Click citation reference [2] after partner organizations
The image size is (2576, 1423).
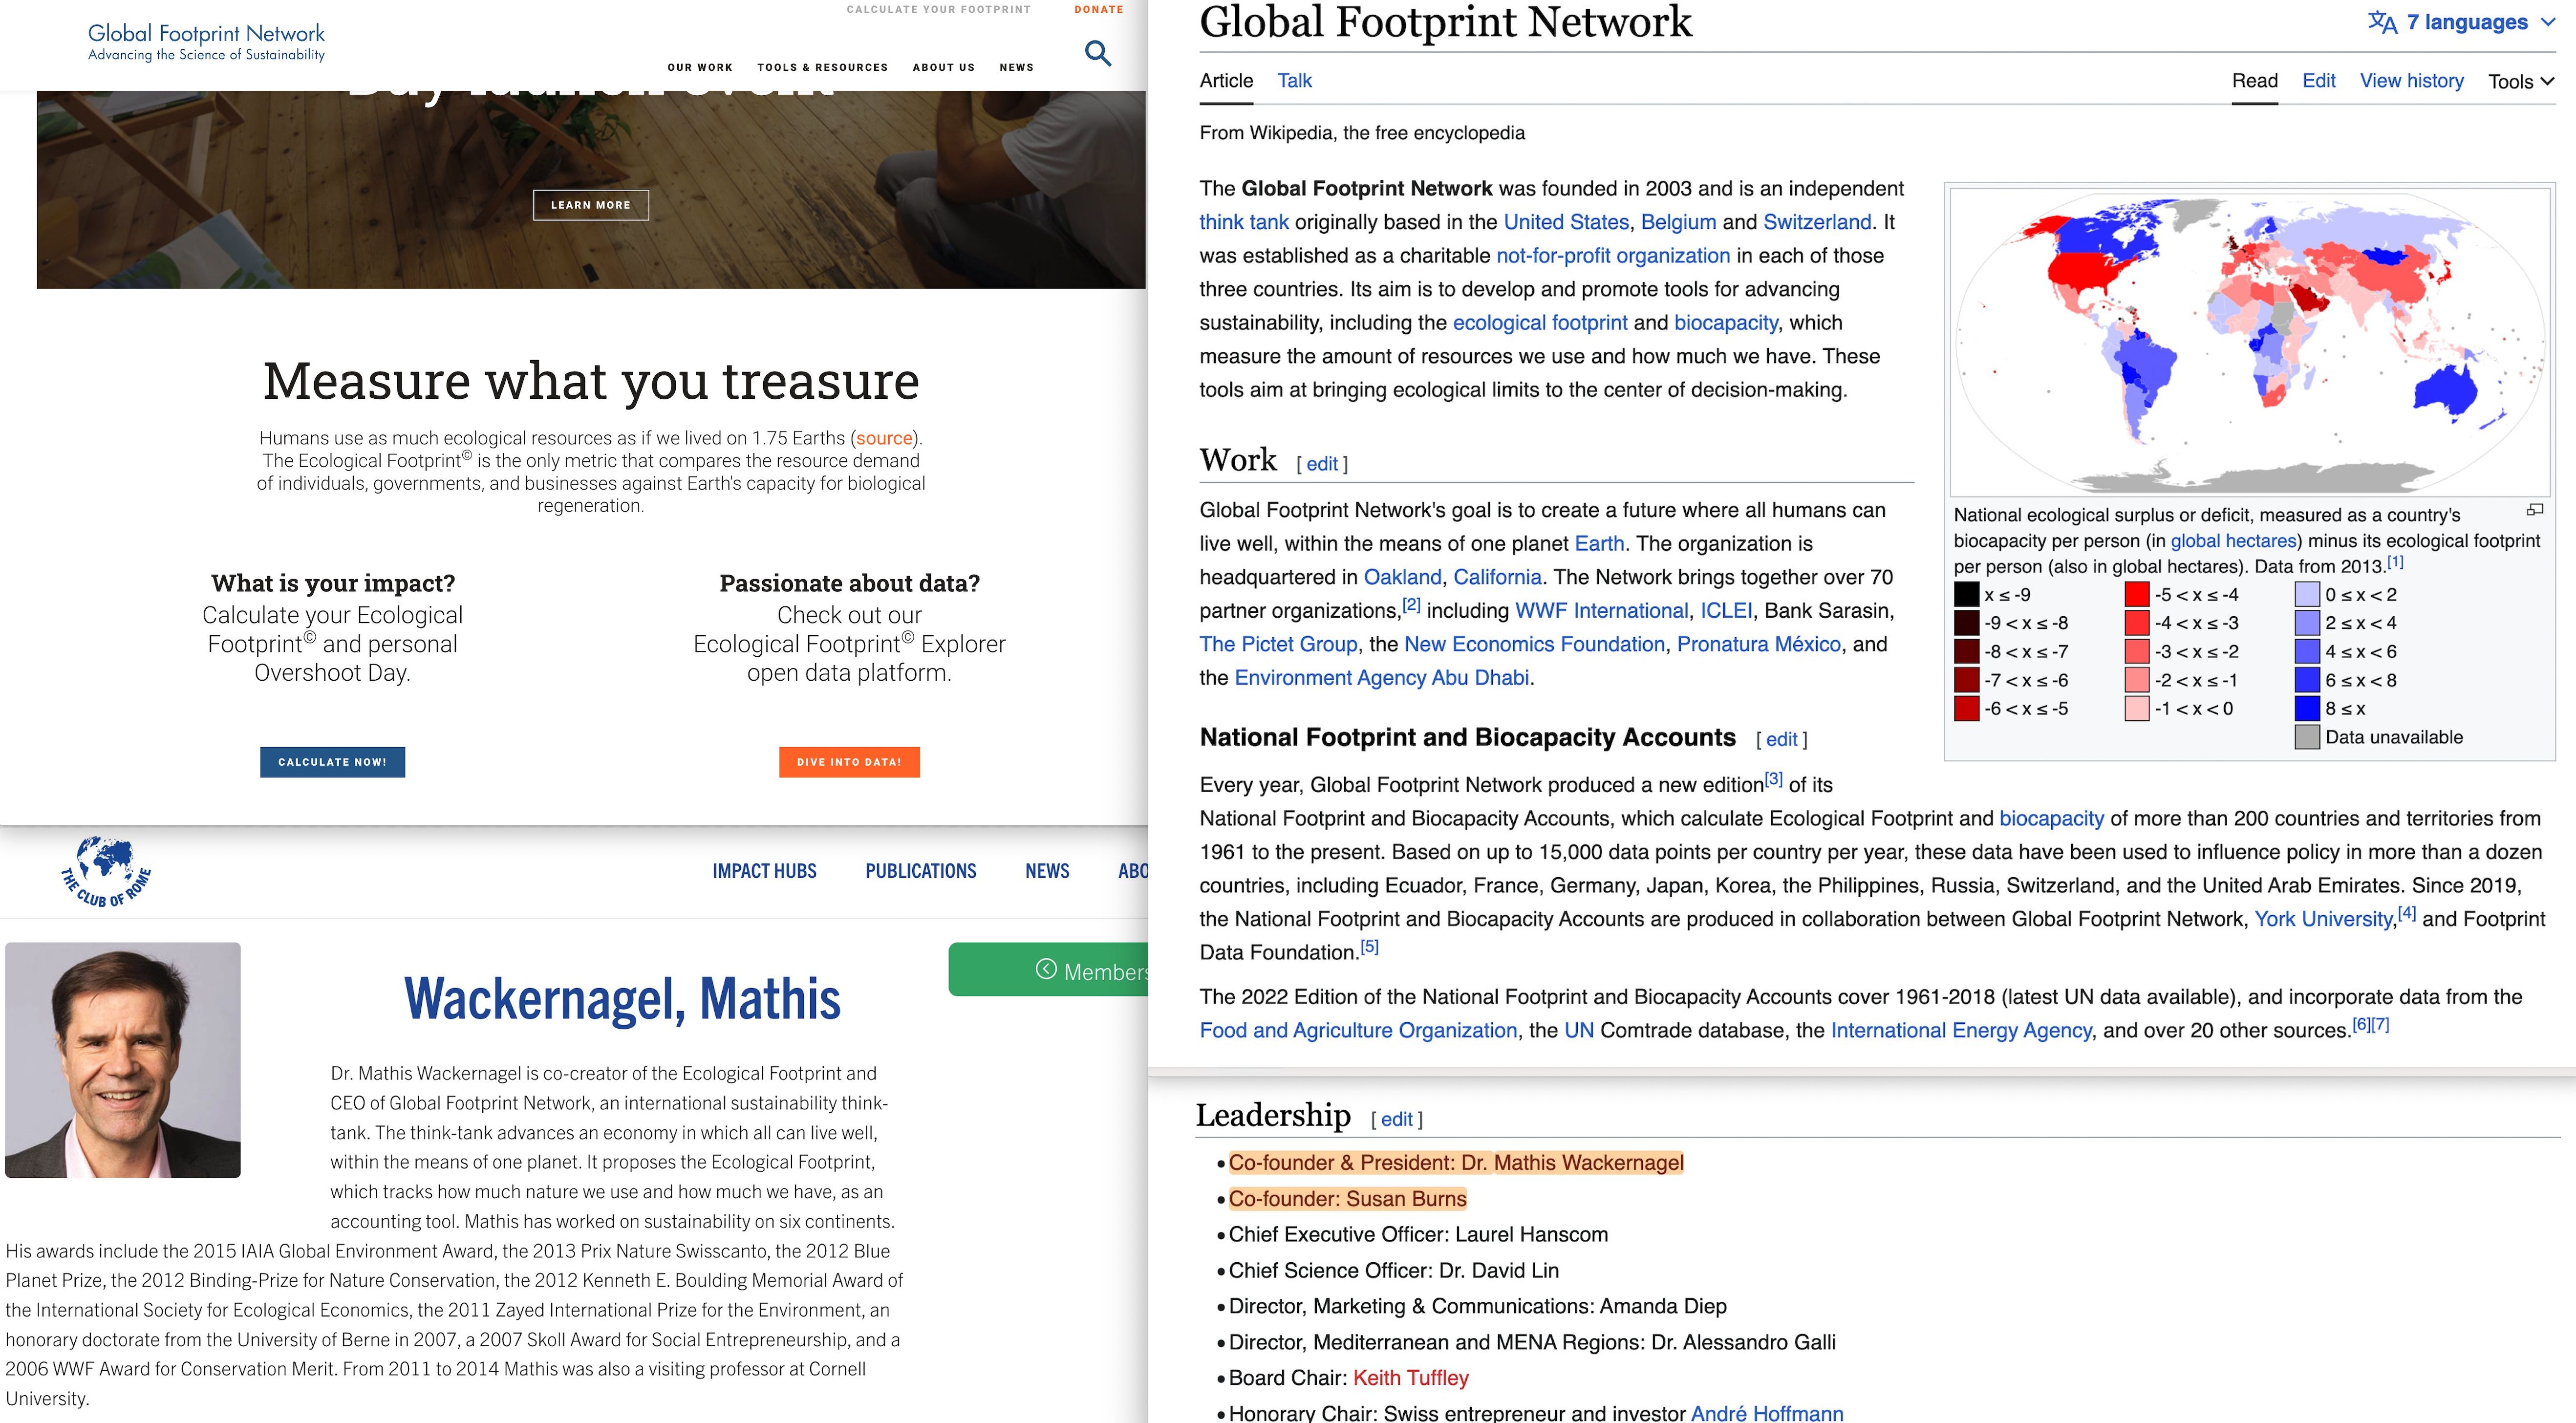[1411, 604]
